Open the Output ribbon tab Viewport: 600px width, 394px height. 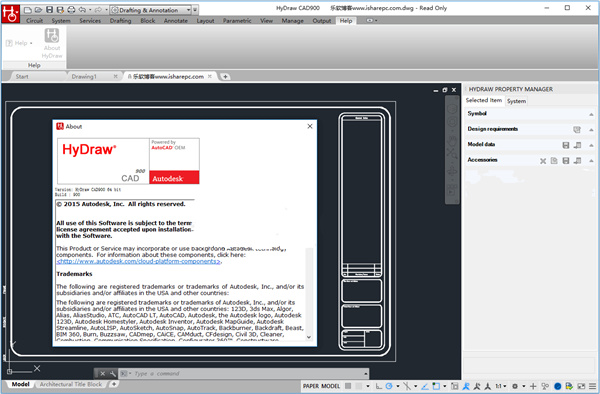click(321, 21)
